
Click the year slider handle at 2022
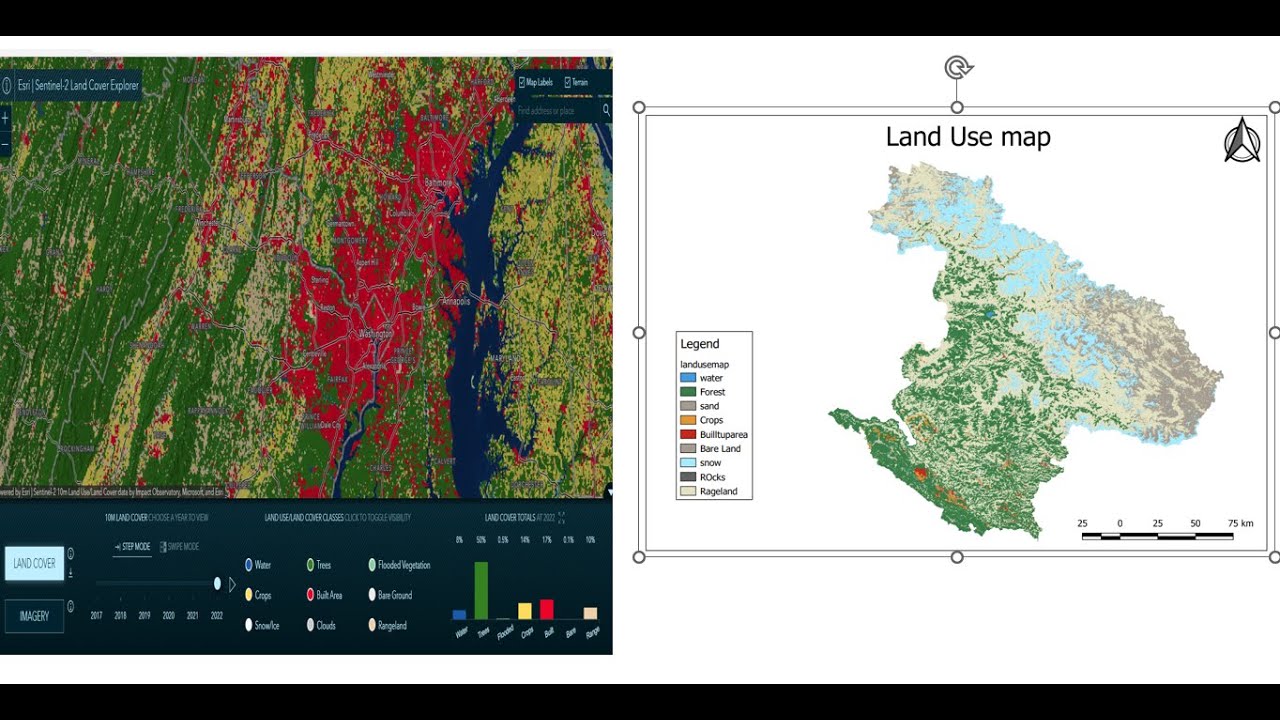(217, 583)
